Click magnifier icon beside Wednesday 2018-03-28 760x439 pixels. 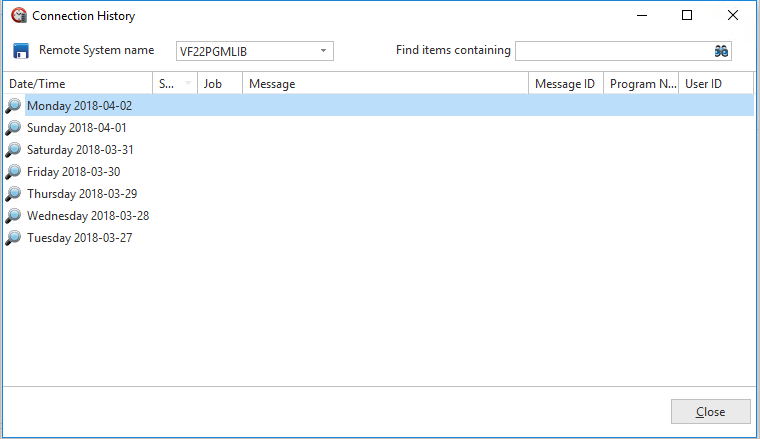coord(13,216)
